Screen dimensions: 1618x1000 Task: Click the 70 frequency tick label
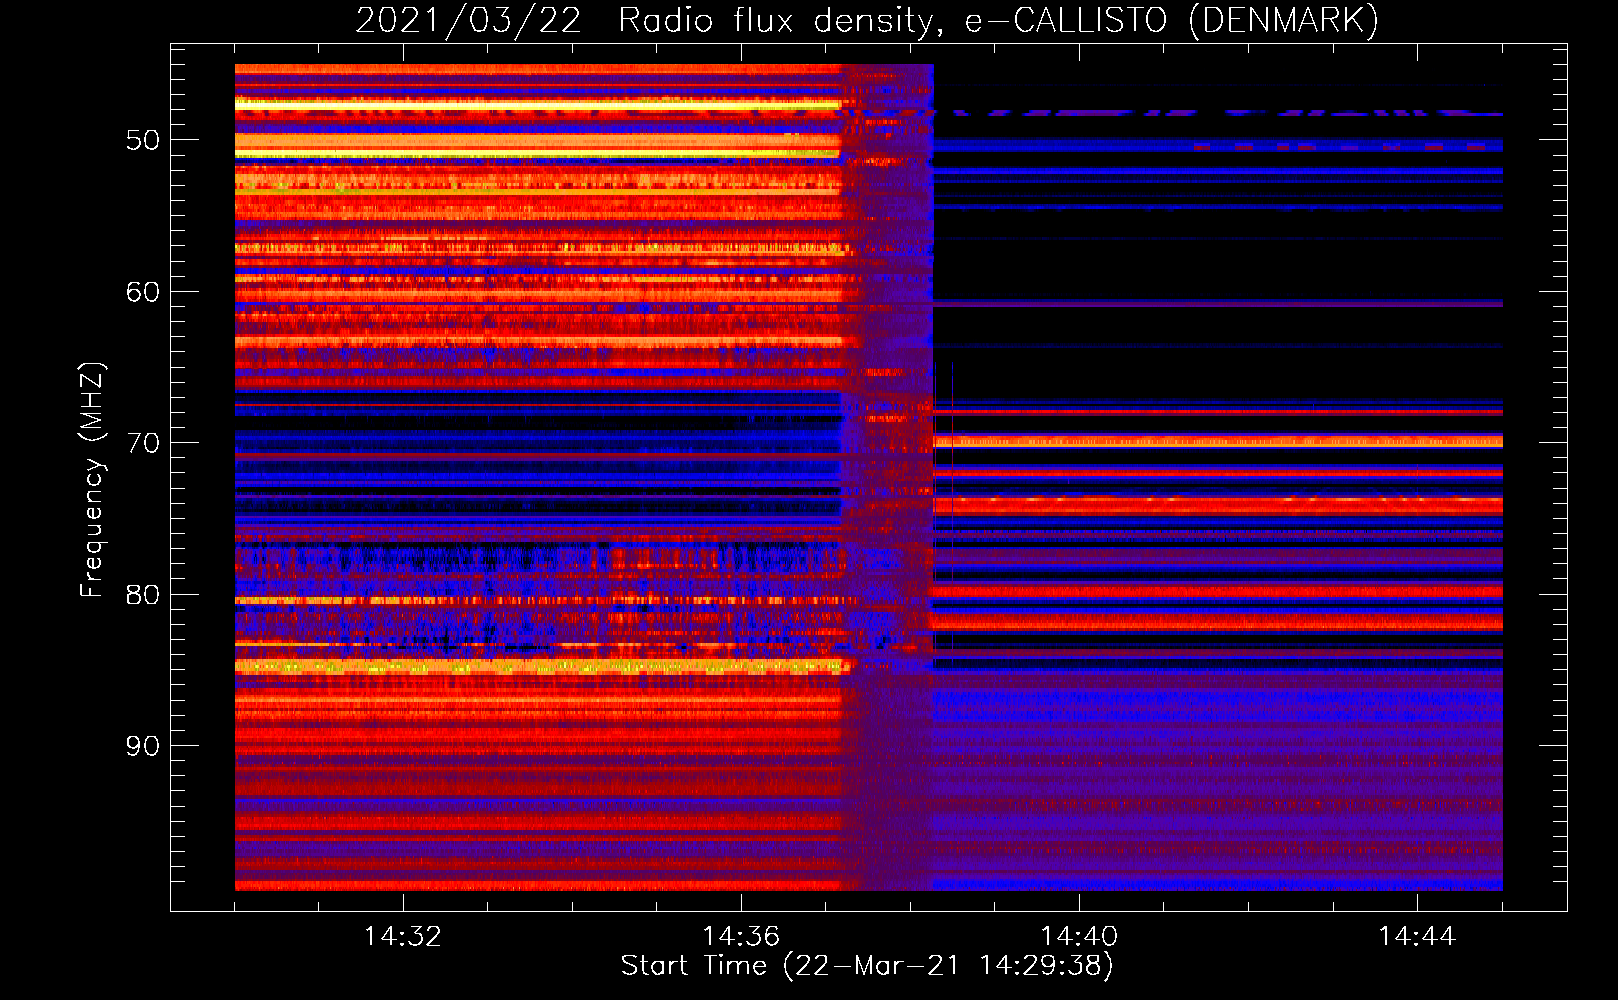pos(143,443)
